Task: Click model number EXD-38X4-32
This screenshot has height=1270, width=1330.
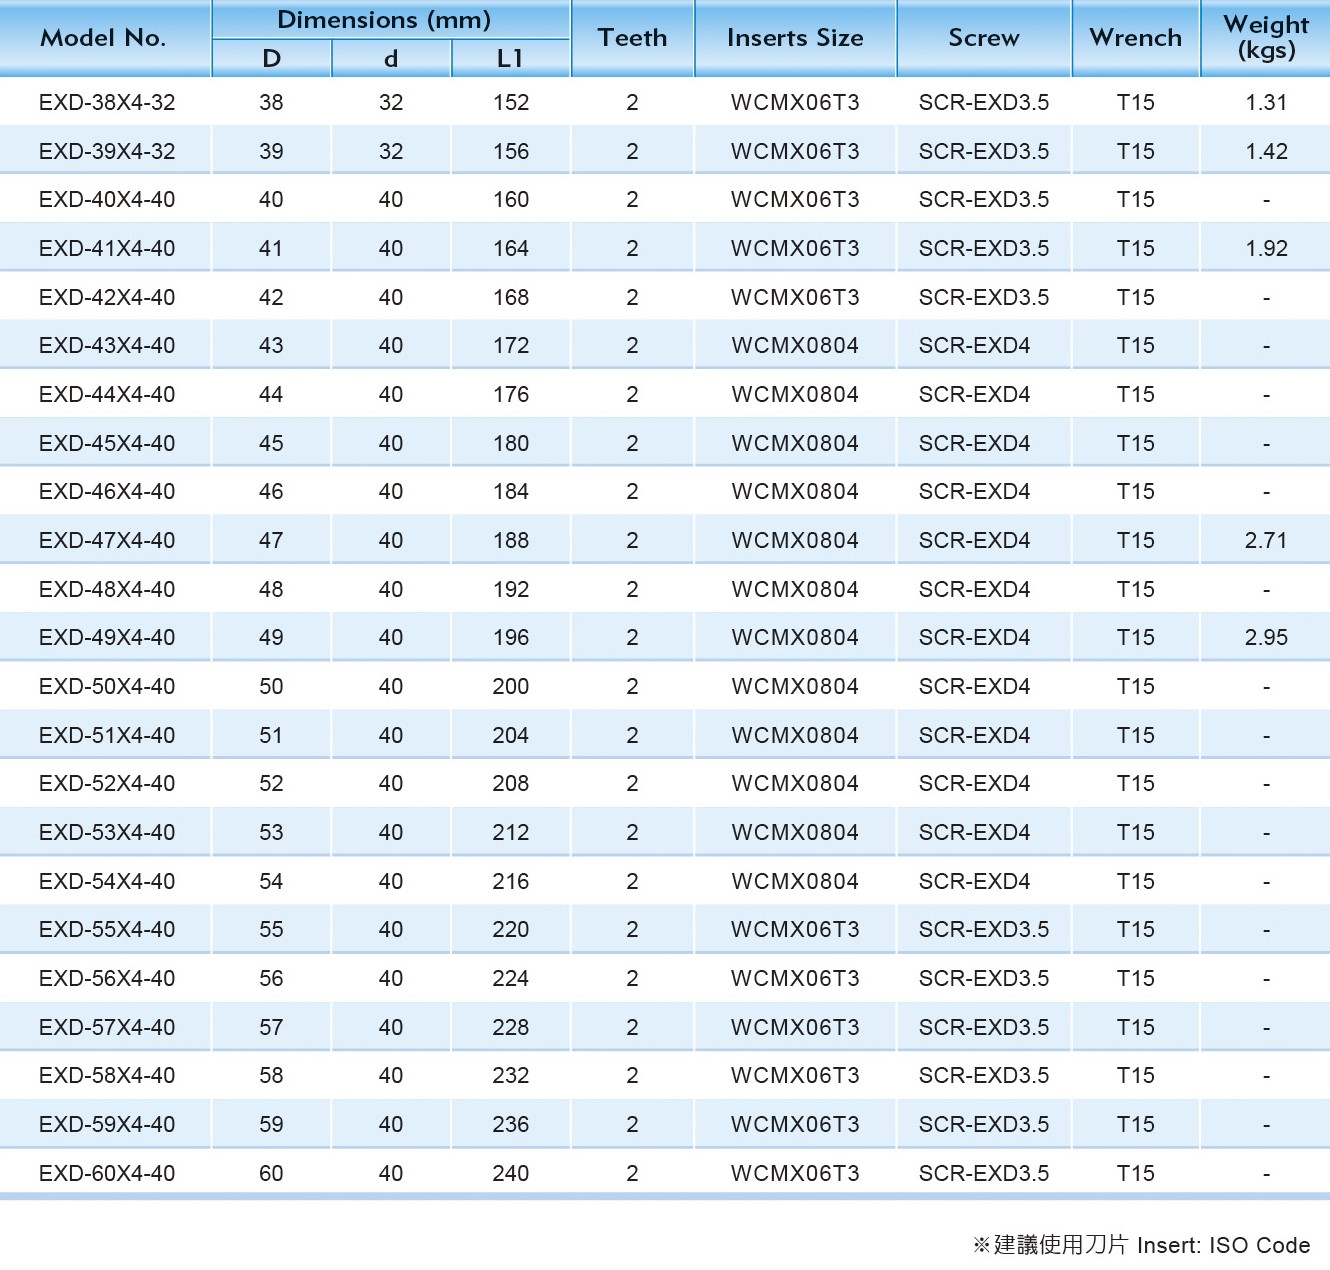Action: 107,103
